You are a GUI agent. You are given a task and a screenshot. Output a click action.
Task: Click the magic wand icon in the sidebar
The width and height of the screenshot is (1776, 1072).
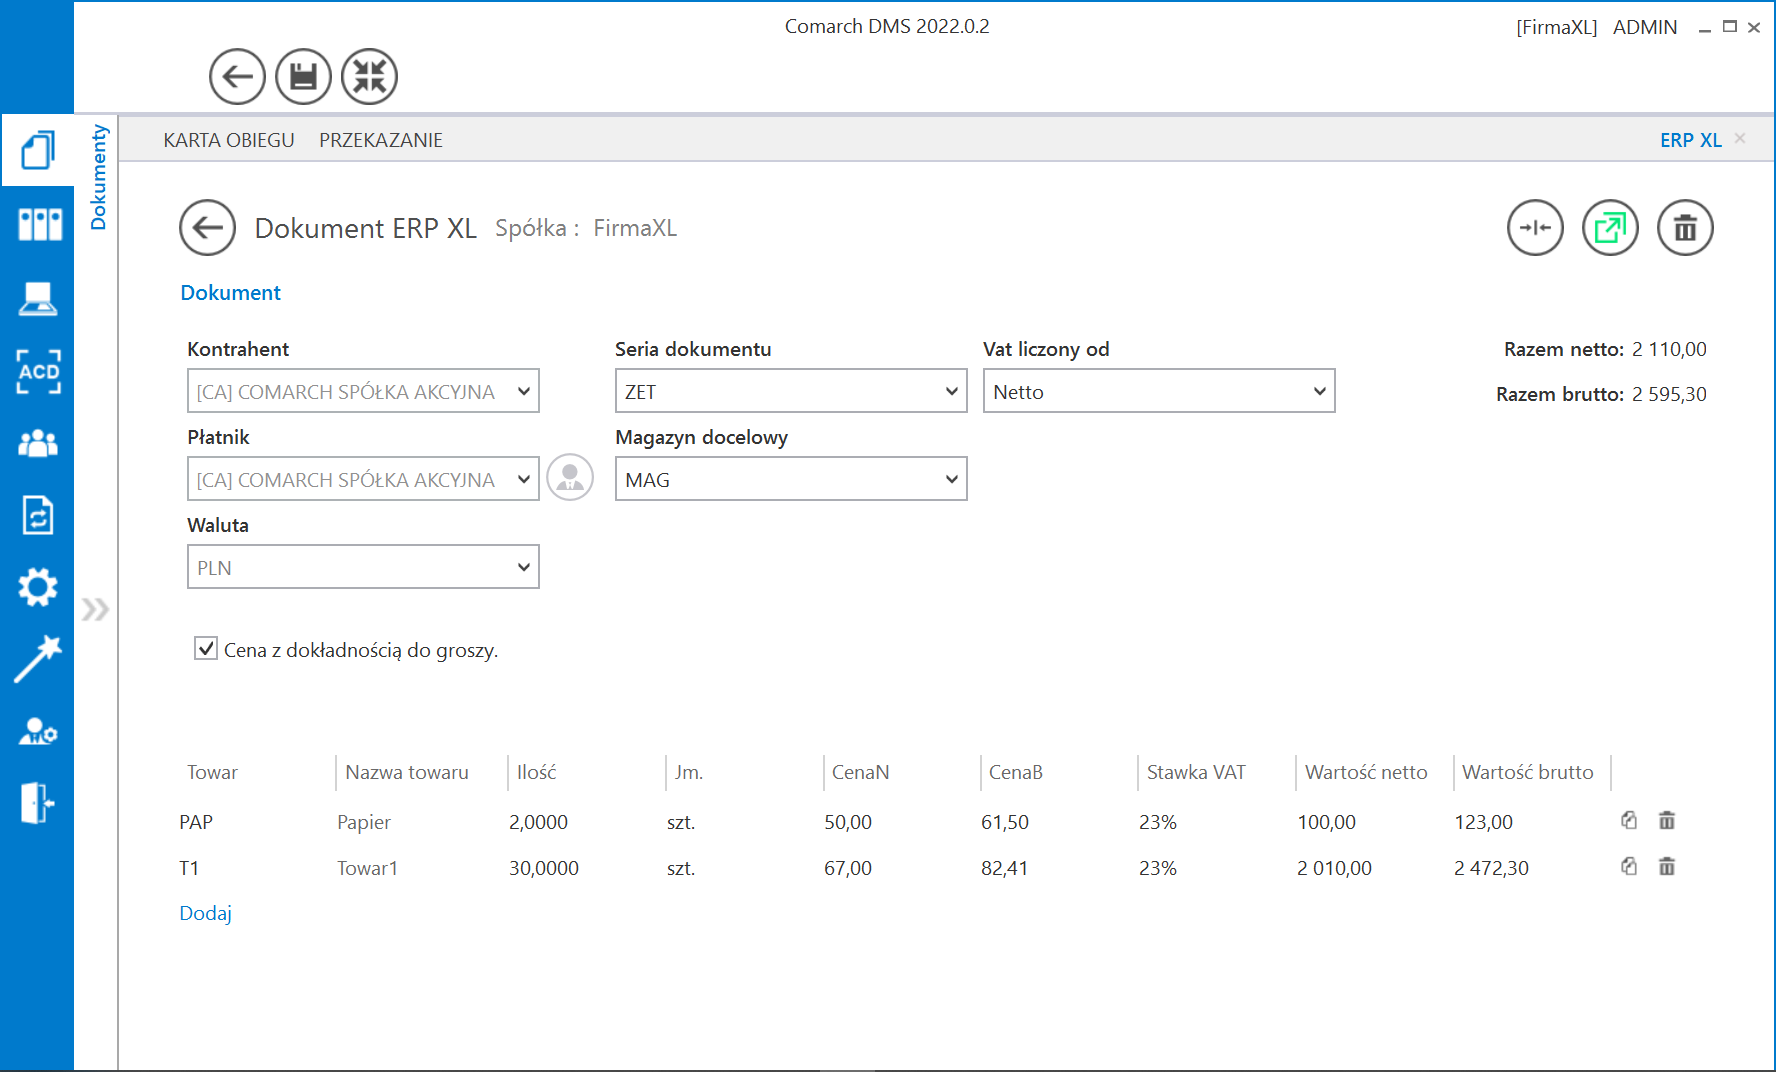(38, 659)
